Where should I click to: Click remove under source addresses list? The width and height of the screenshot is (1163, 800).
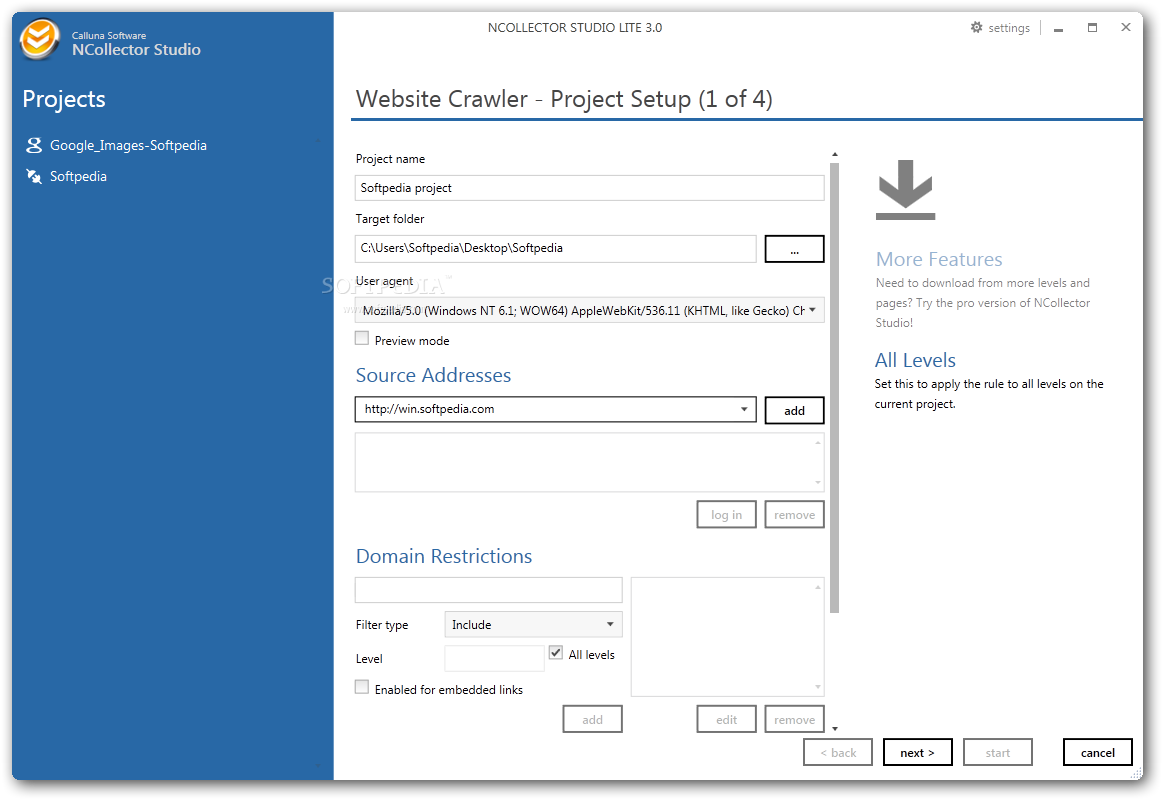tap(794, 515)
